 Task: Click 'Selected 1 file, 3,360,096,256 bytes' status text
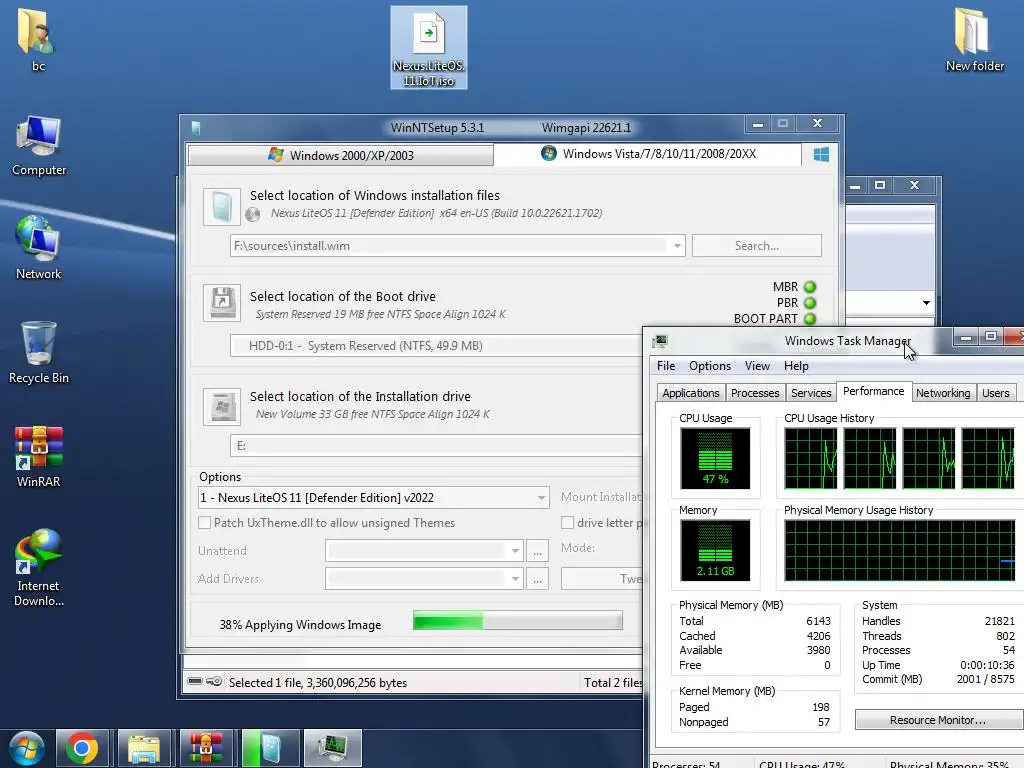point(317,682)
